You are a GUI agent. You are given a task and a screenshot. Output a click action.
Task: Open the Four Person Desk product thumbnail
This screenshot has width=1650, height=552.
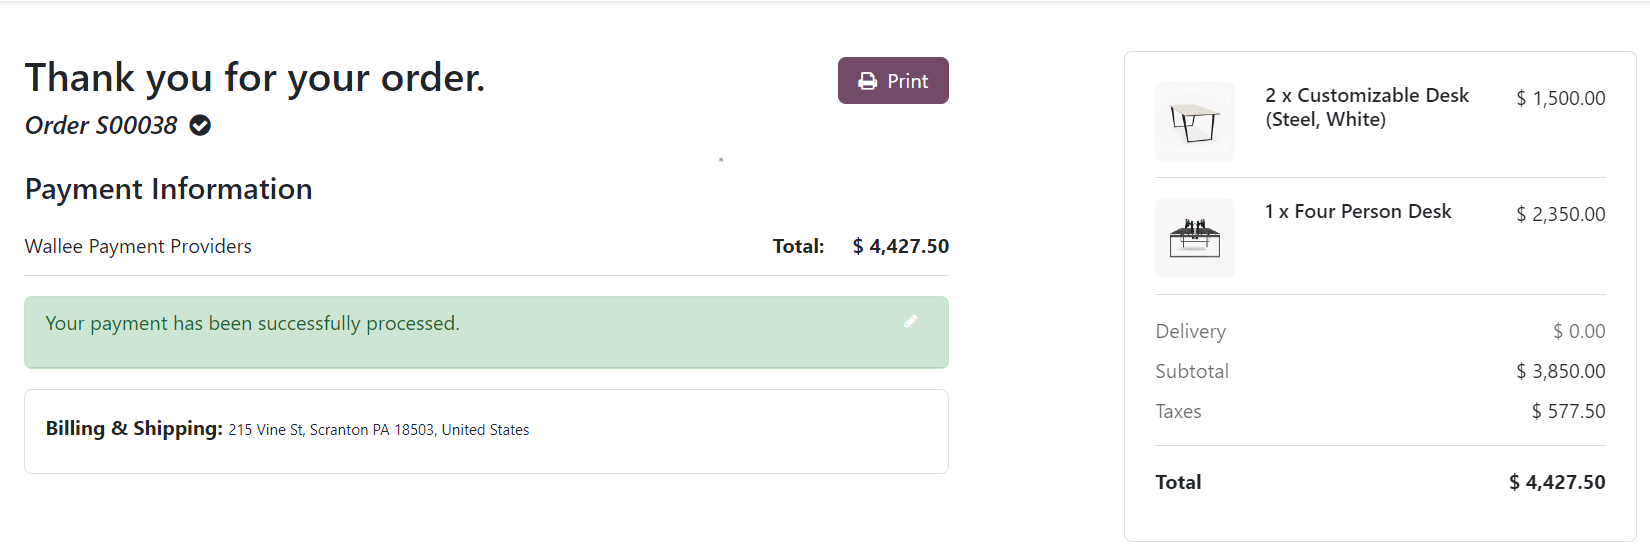click(1195, 238)
